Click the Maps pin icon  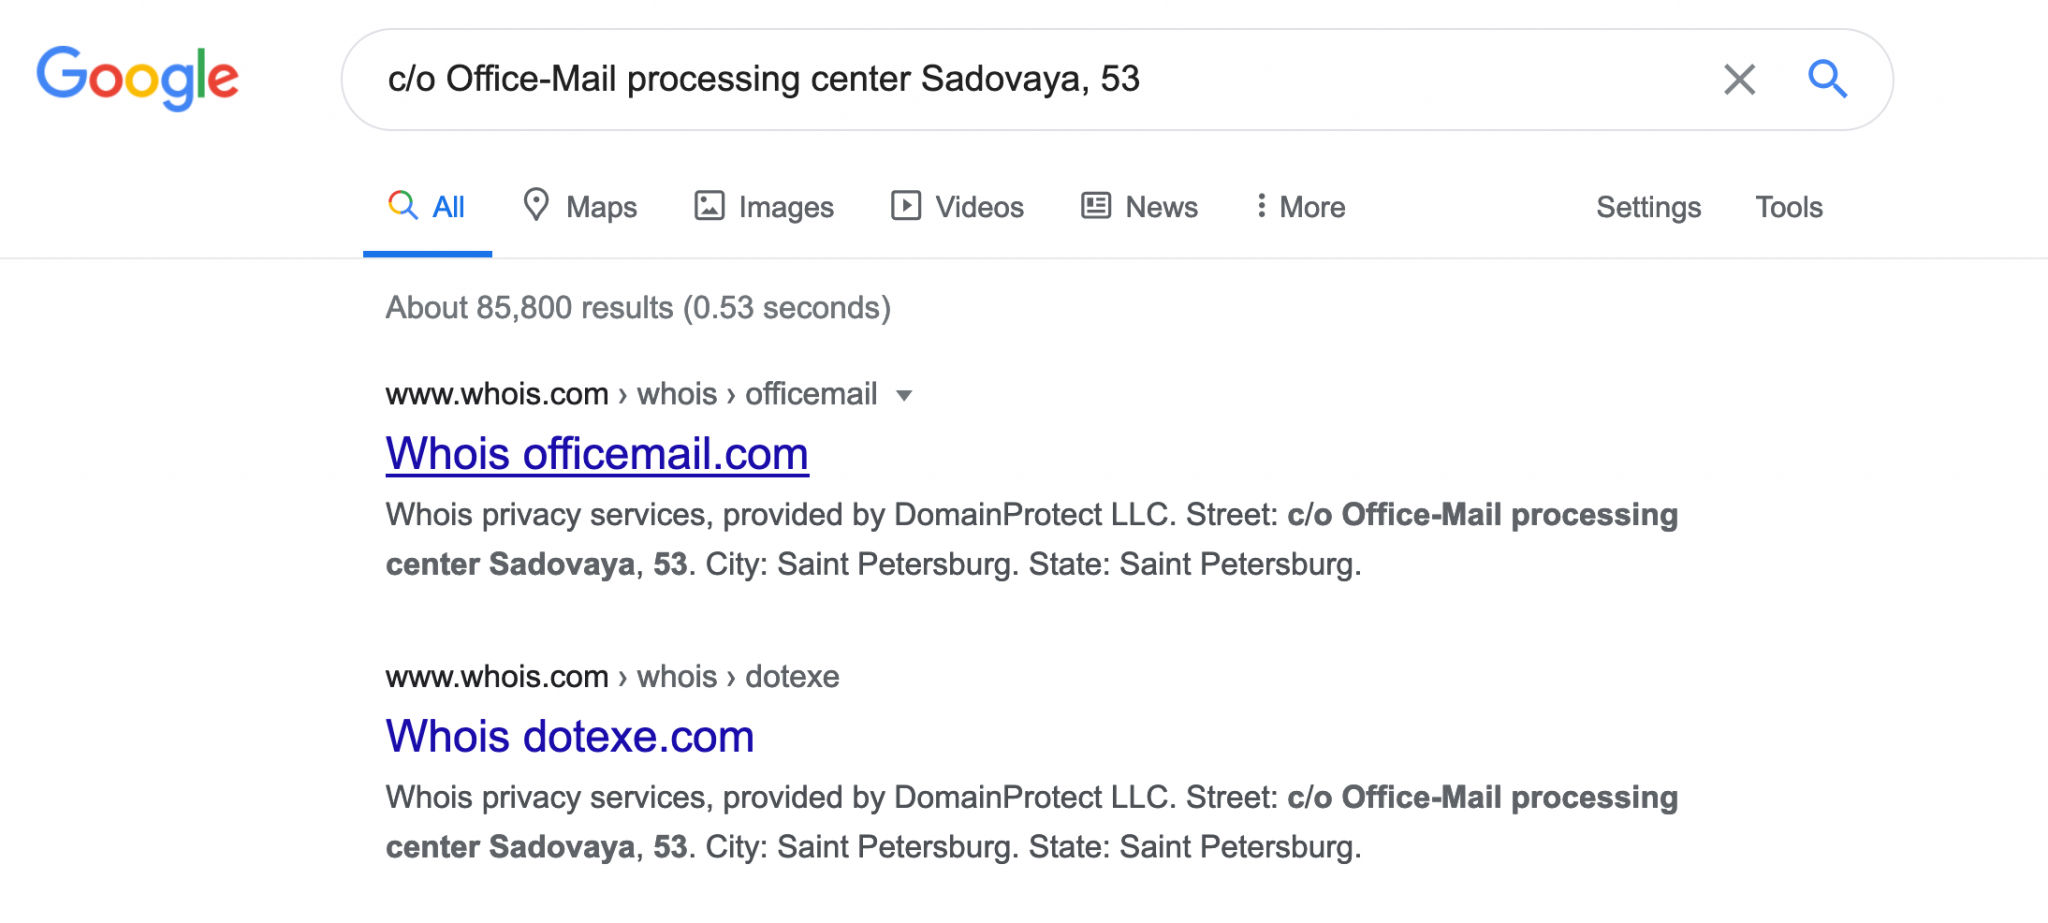pyautogui.click(x=536, y=205)
